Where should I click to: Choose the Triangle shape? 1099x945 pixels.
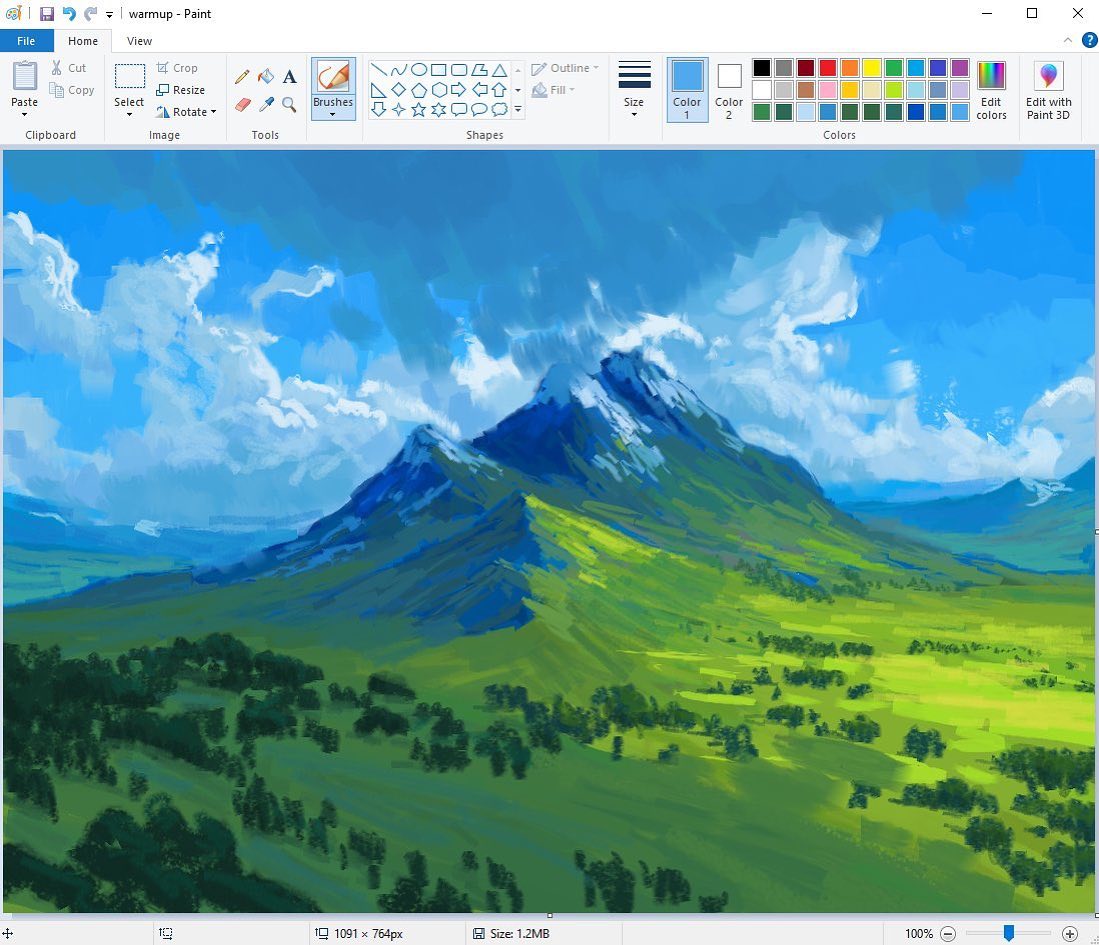(499, 69)
